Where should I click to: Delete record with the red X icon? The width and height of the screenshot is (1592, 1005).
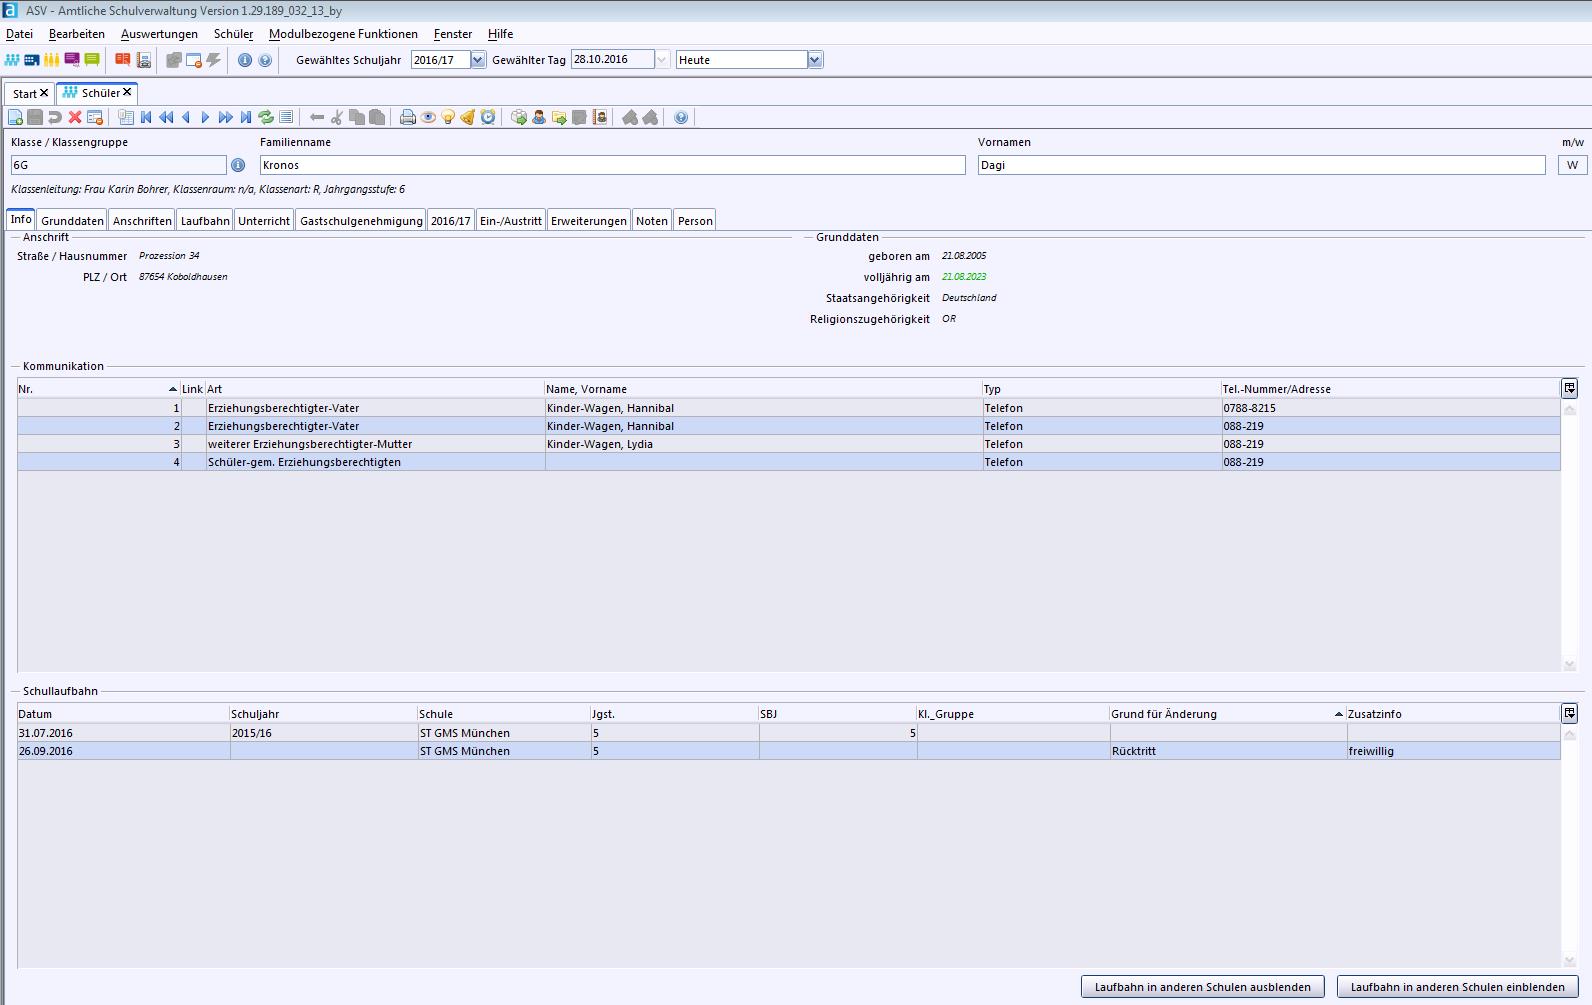pyautogui.click(x=75, y=117)
